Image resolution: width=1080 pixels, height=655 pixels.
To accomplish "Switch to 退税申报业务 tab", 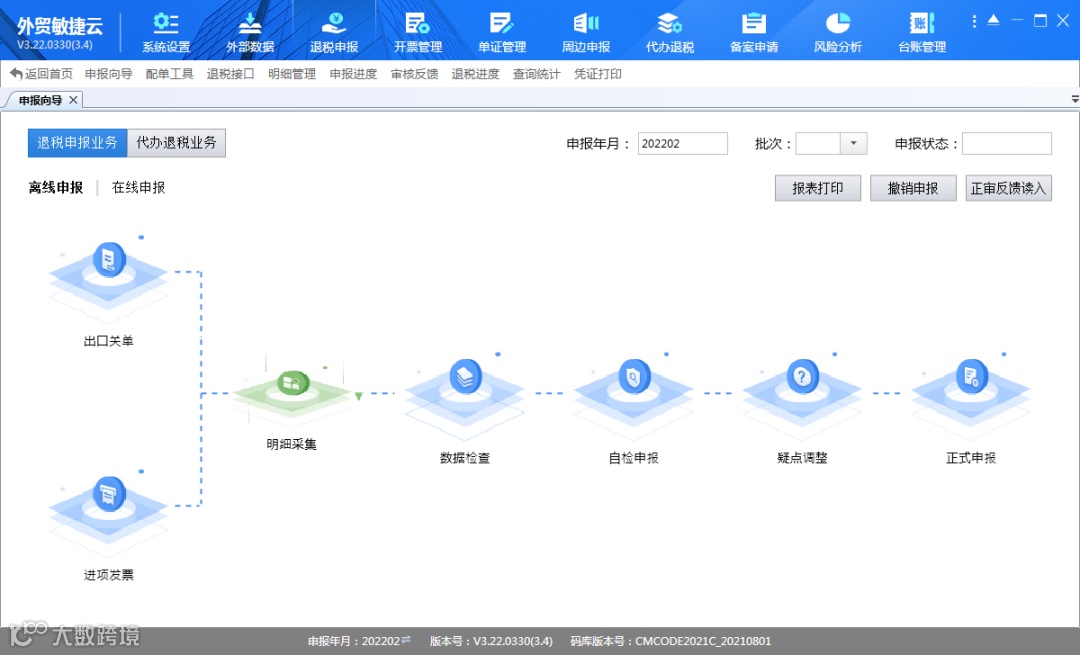I will [x=78, y=143].
